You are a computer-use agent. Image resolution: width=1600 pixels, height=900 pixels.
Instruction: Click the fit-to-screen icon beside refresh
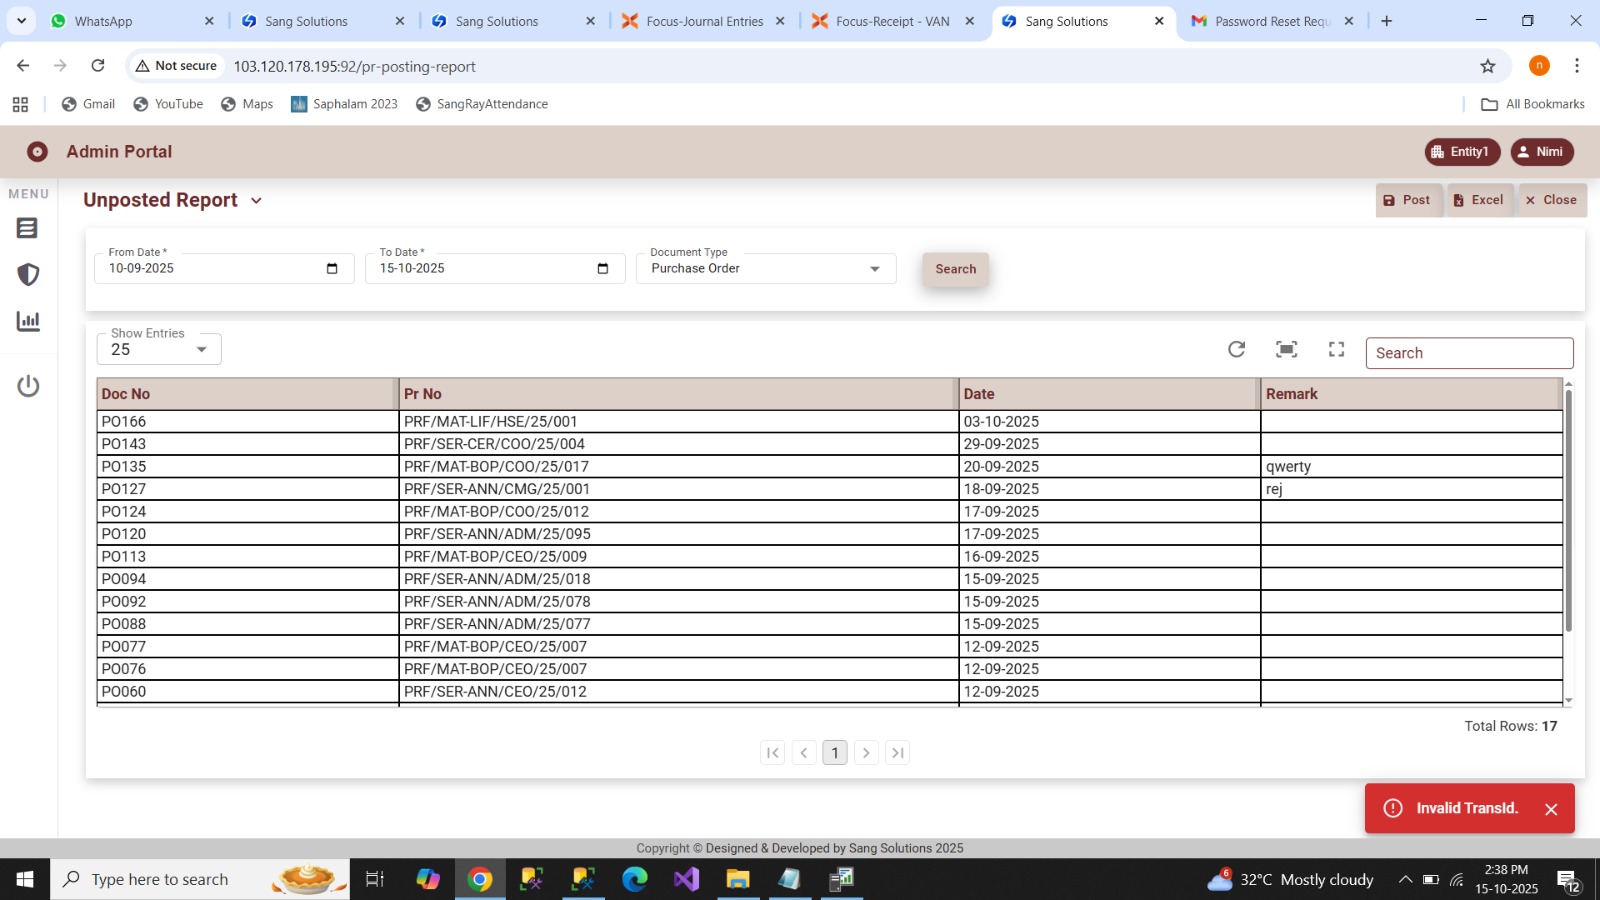1286,349
